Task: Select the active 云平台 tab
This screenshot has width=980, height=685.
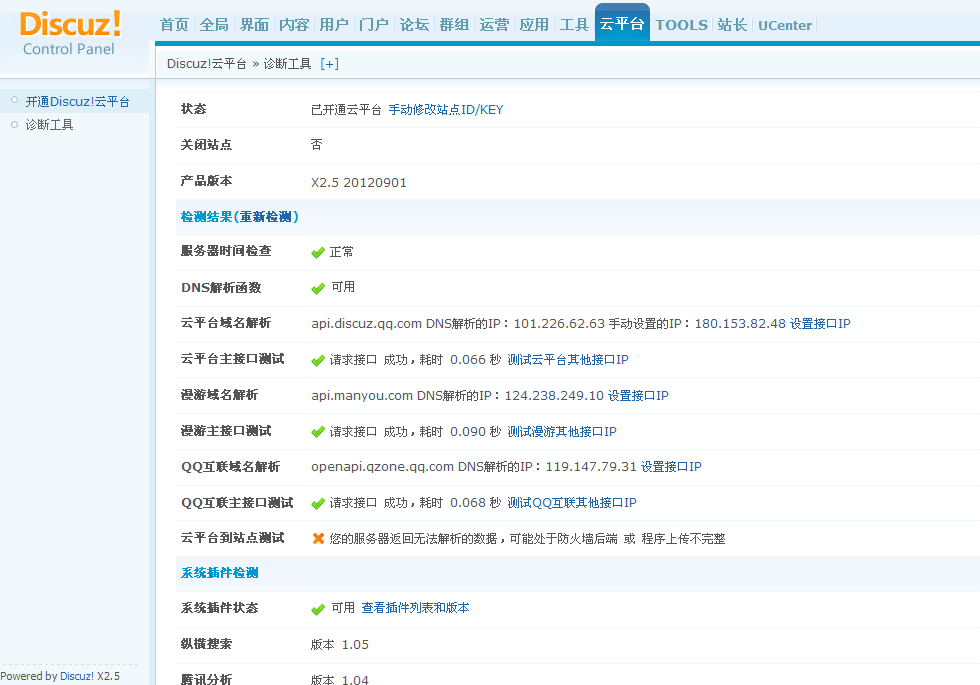Action: 622,24
